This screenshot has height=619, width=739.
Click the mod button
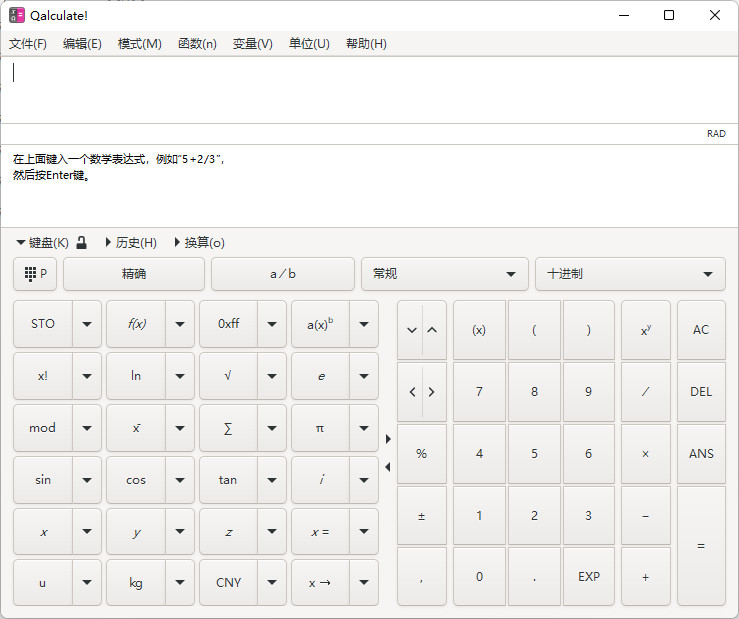pos(43,428)
